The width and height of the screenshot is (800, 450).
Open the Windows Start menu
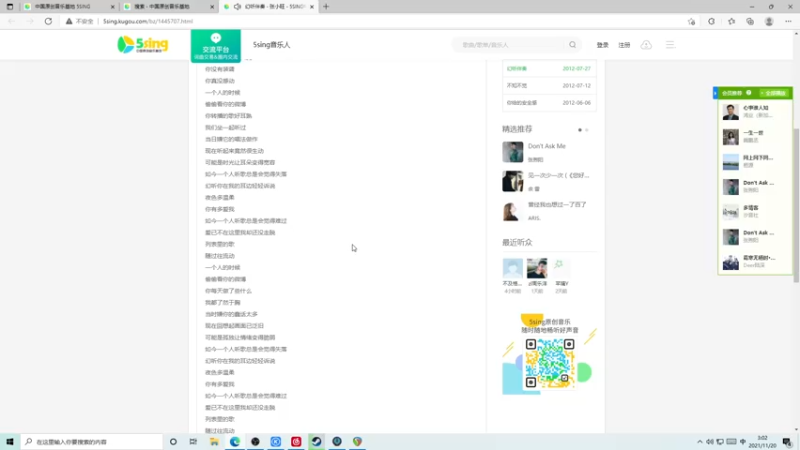(x=10, y=442)
